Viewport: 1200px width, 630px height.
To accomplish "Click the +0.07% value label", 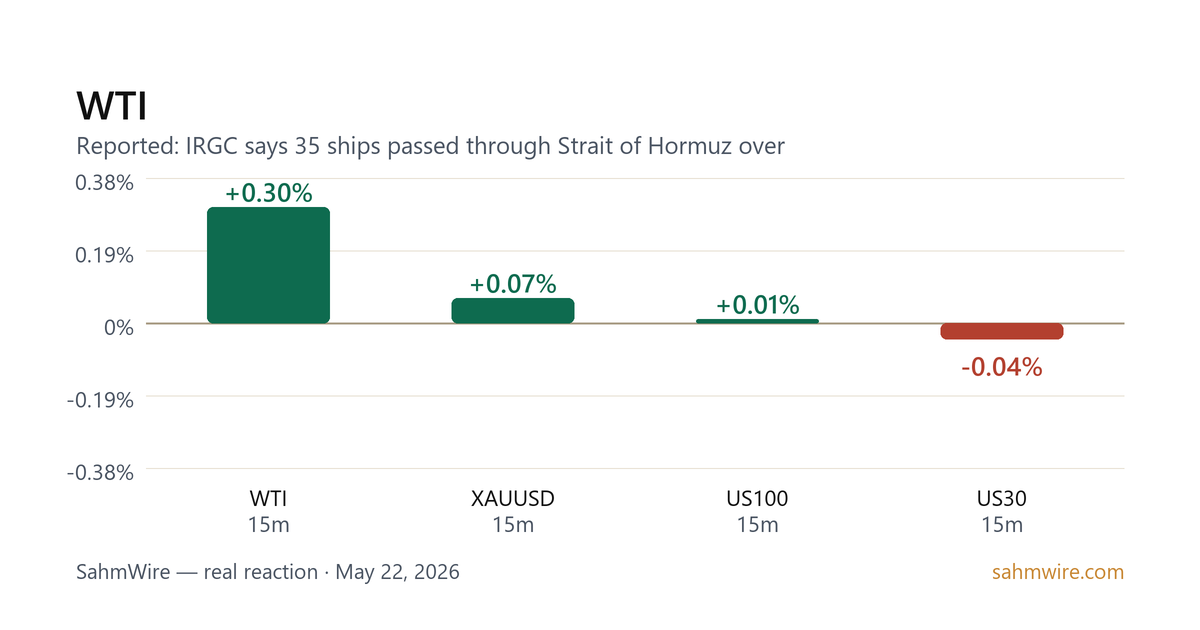I will [513, 284].
